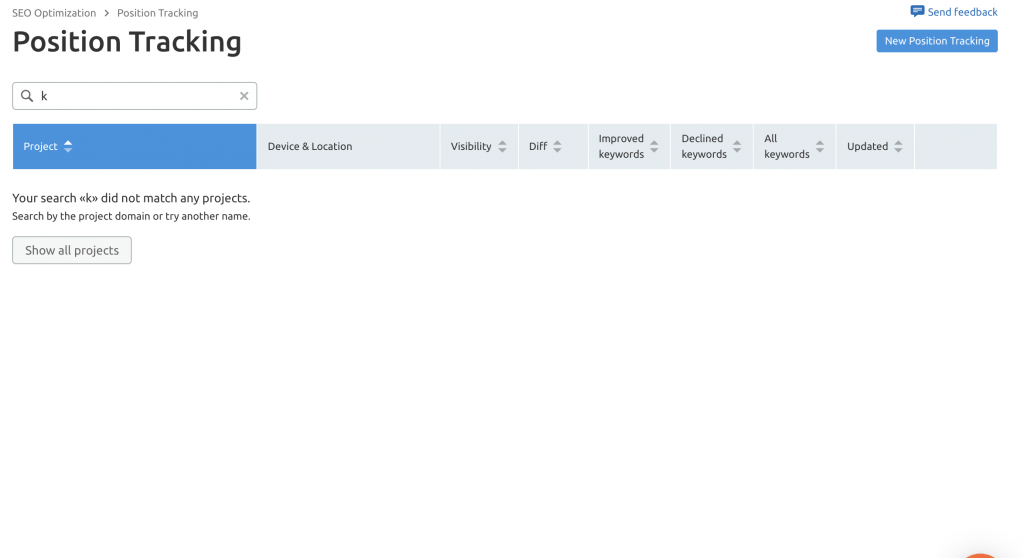The width and height of the screenshot is (1024, 558).
Task: Toggle sort arrows on Project column
Action: pyautogui.click(x=68, y=146)
